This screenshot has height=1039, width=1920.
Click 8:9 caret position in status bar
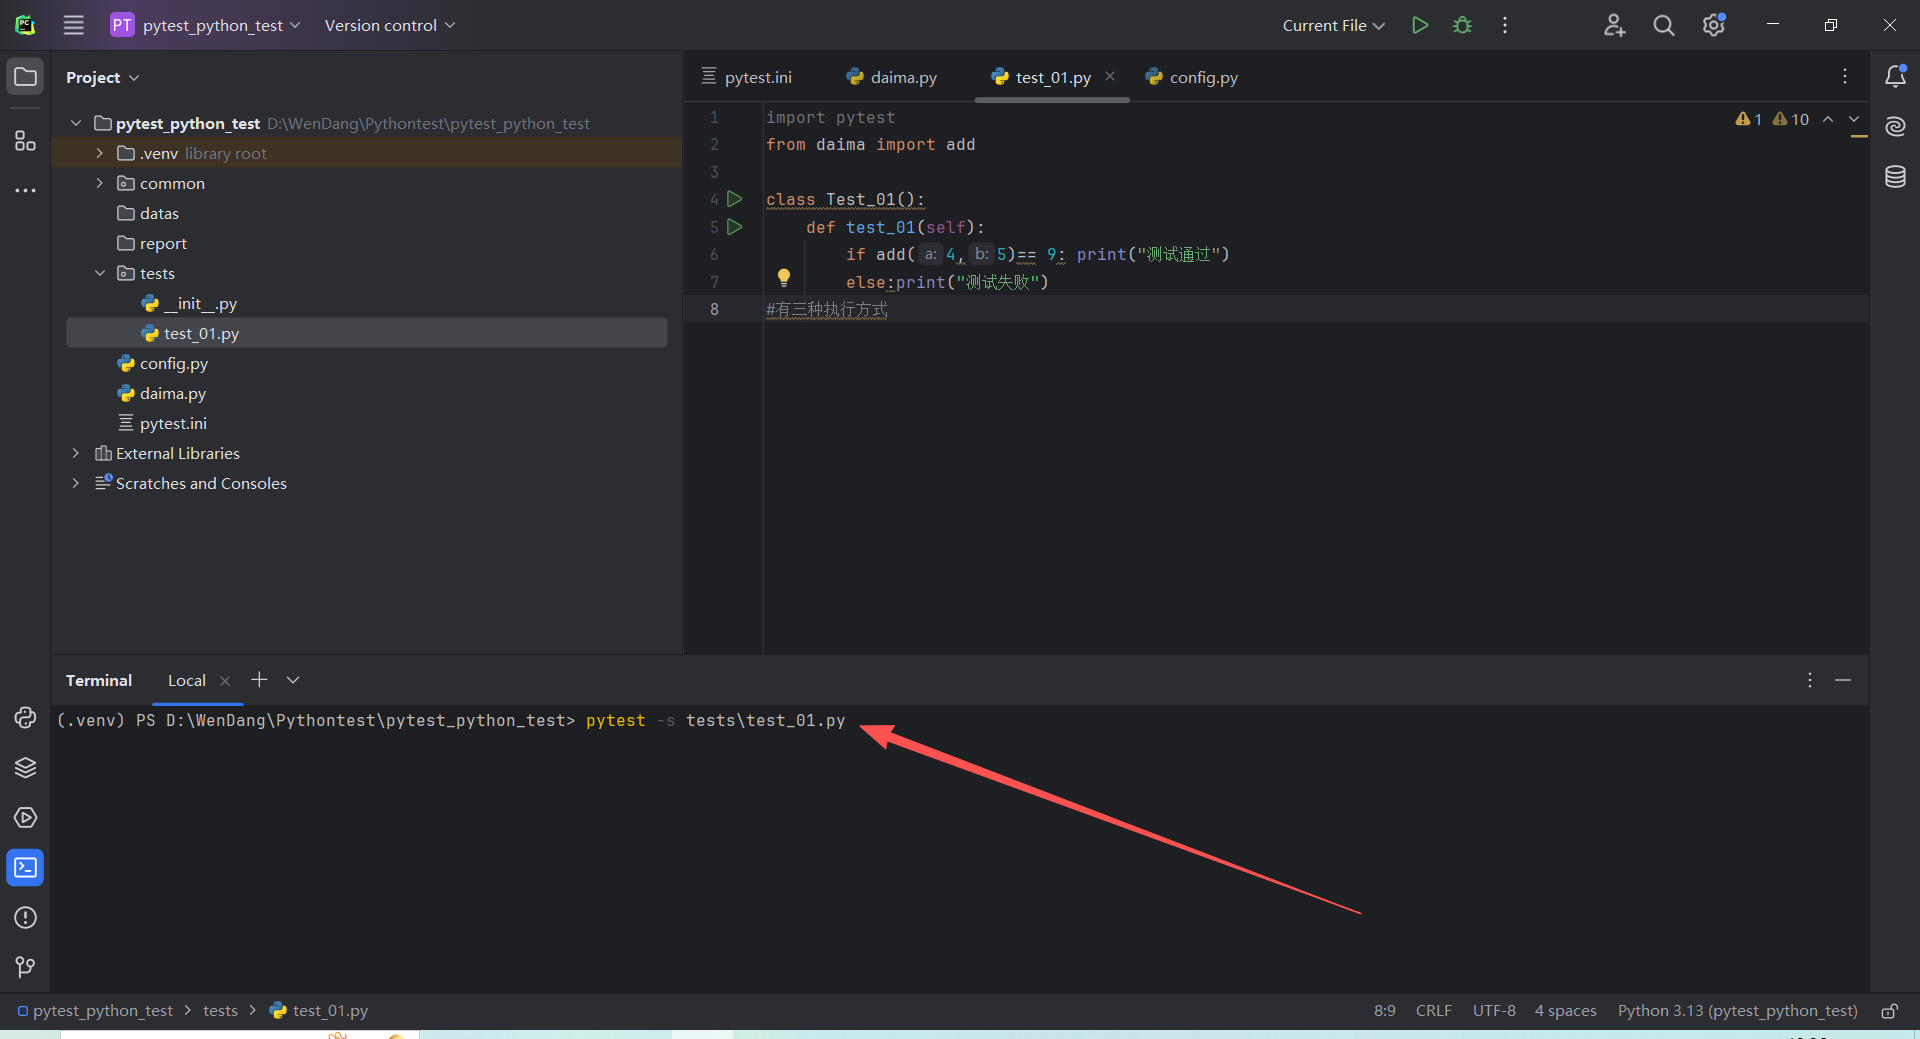1384,1011
